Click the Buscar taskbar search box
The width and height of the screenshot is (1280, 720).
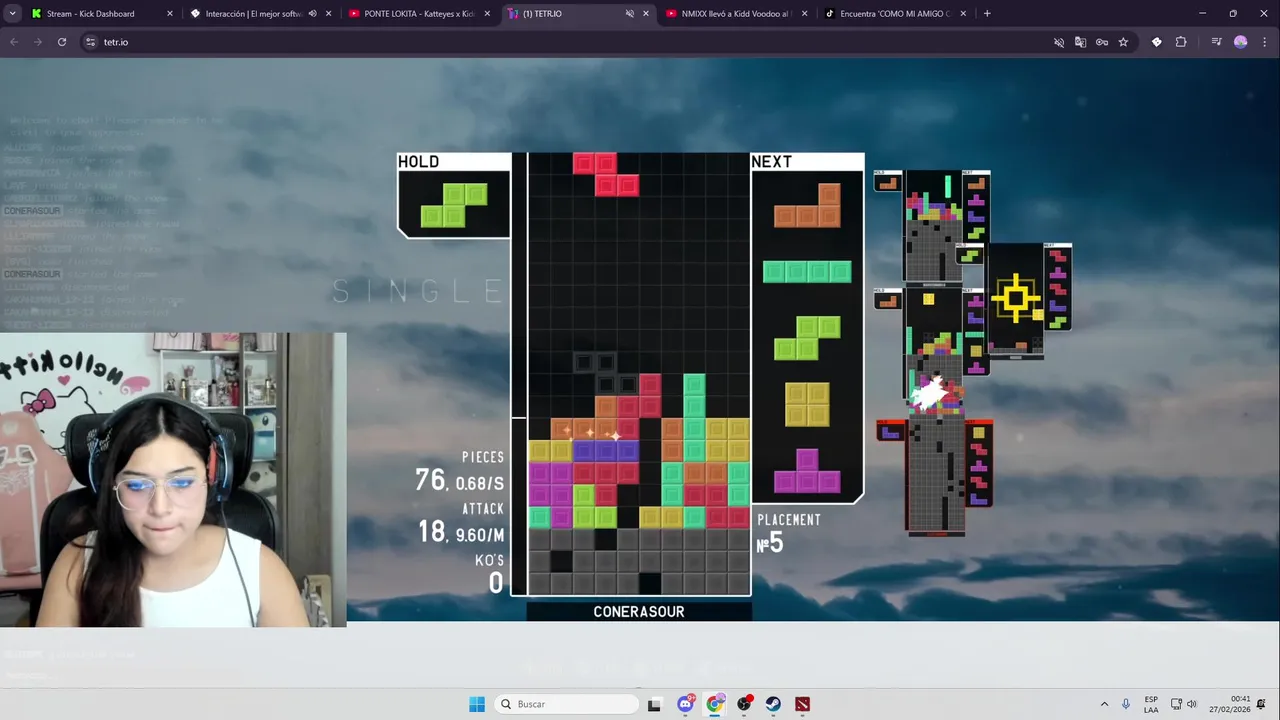[567, 704]
